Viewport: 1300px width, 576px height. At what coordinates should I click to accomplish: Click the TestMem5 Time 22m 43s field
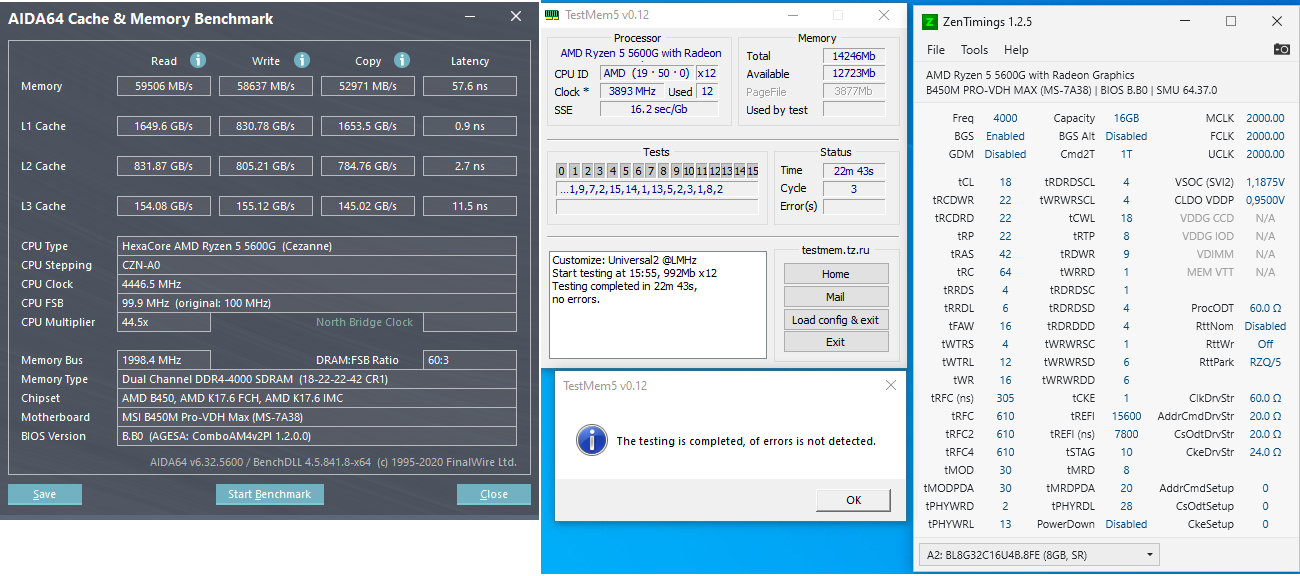tap(854, 171)
